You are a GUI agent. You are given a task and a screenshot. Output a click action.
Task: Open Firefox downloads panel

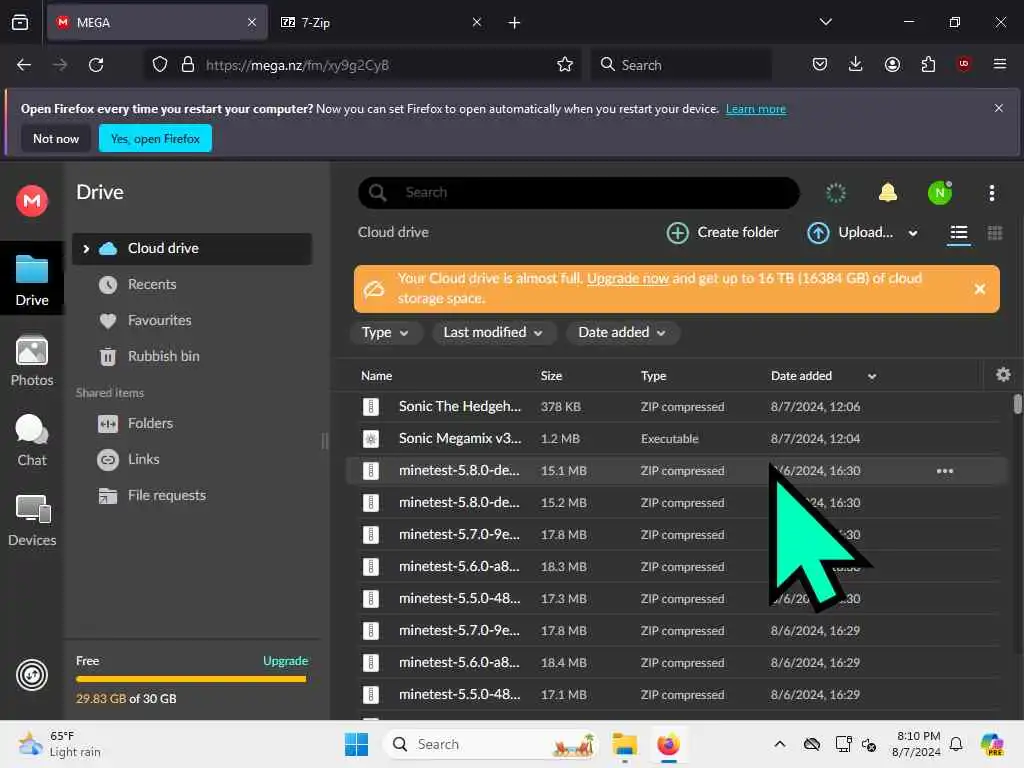pos(856,64)
